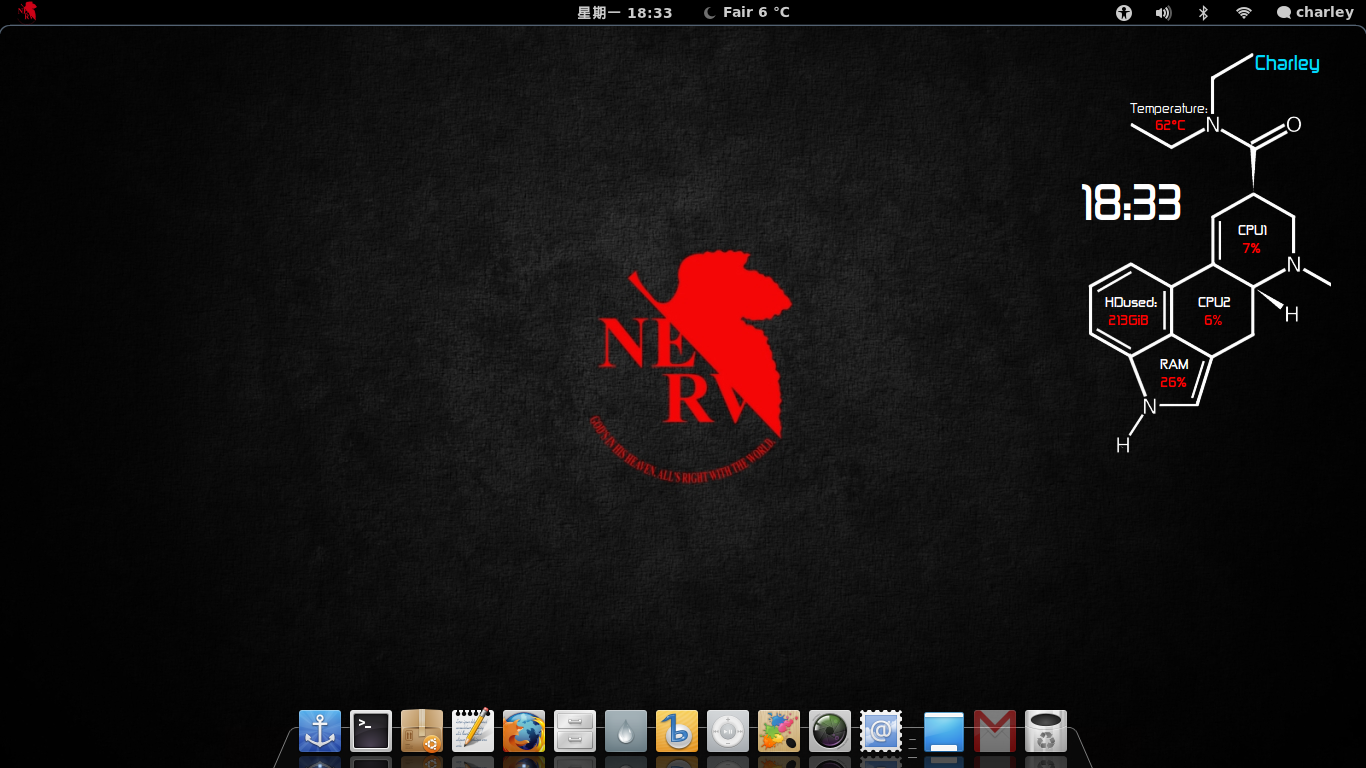The width and height of the screenshot is (1366, 768).
Task: Click the CPU1 7% readout
Action: pos(1252,239)
